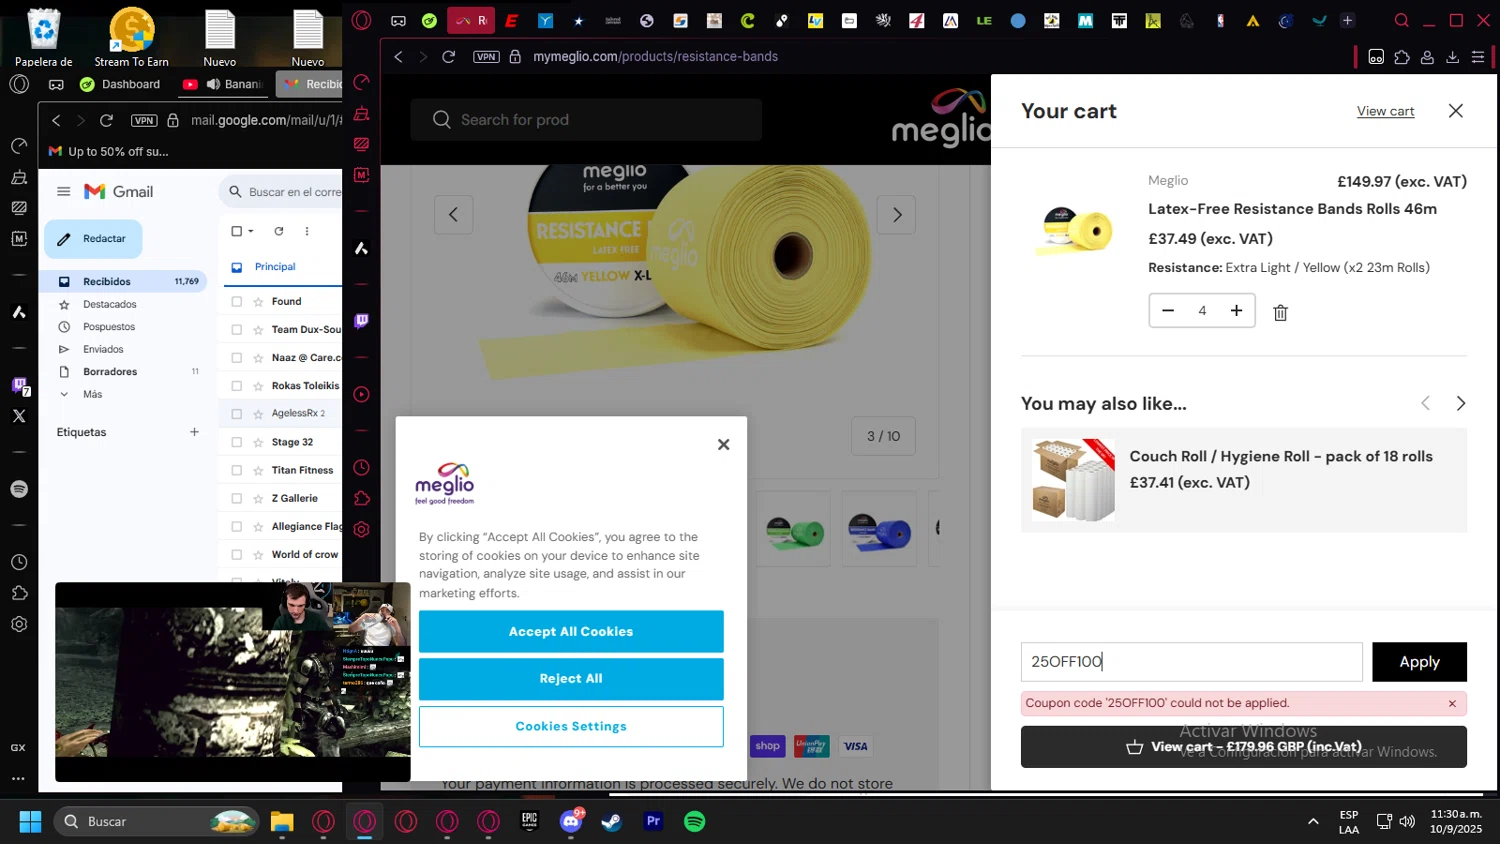Open browser extensions cube icon

pos(1402,57)
